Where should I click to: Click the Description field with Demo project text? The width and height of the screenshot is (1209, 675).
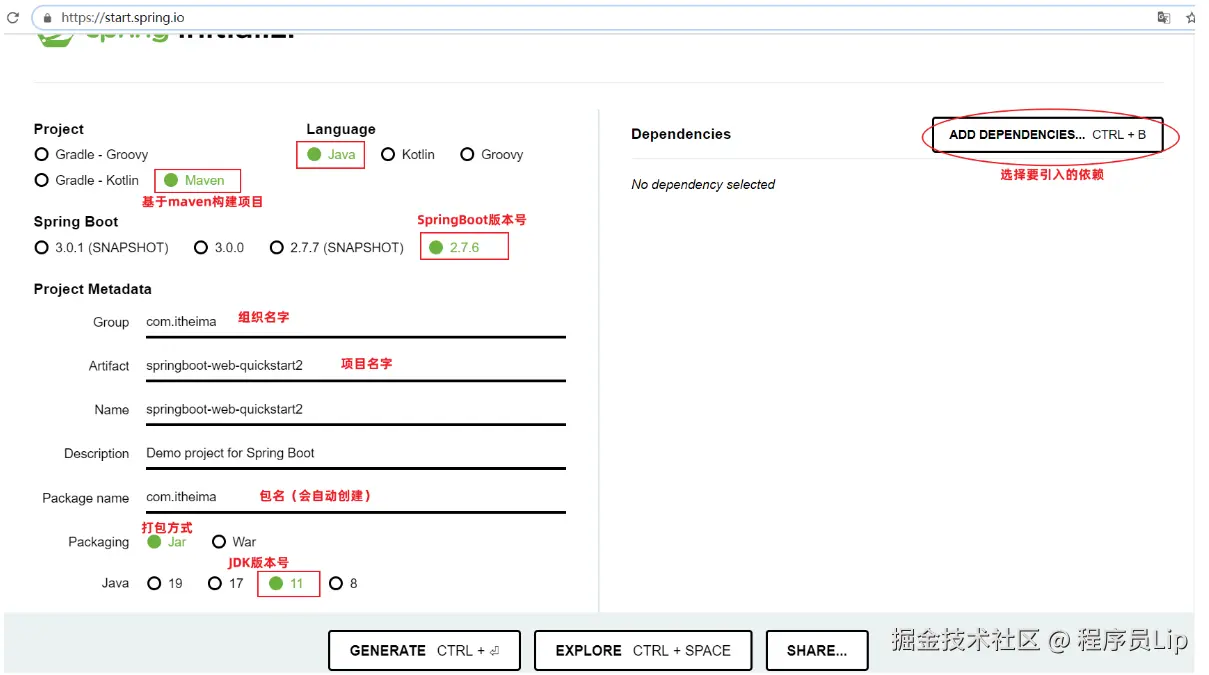click(x=355, y=453)
